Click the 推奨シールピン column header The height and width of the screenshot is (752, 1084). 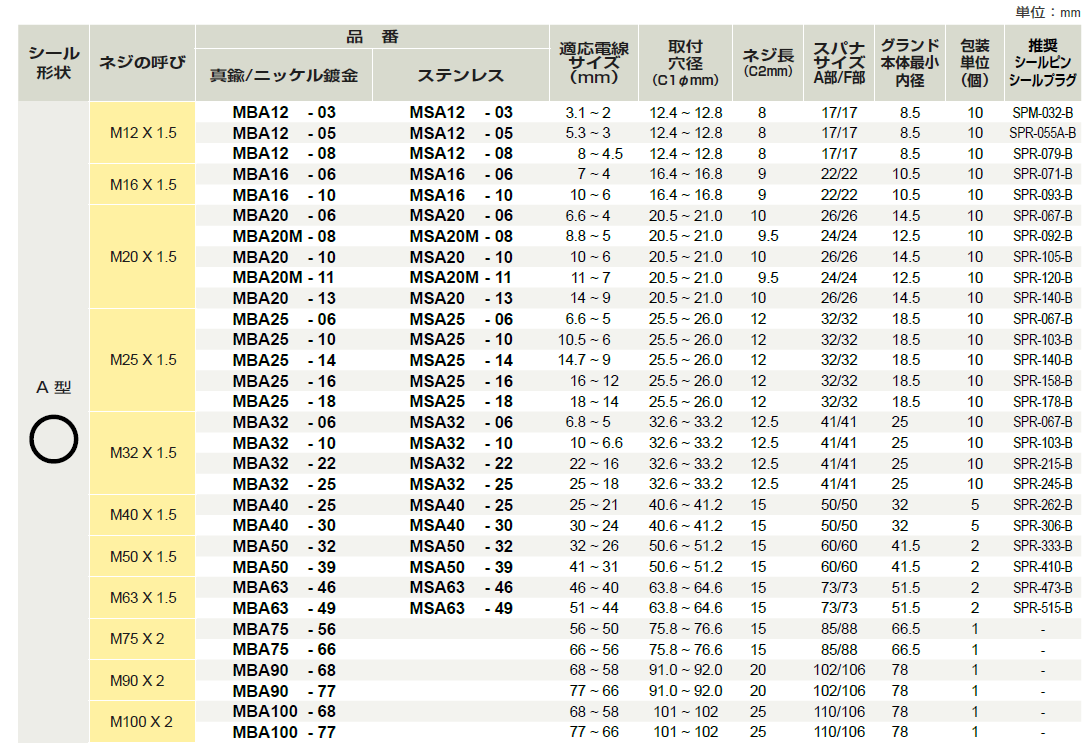(1042, 62)
